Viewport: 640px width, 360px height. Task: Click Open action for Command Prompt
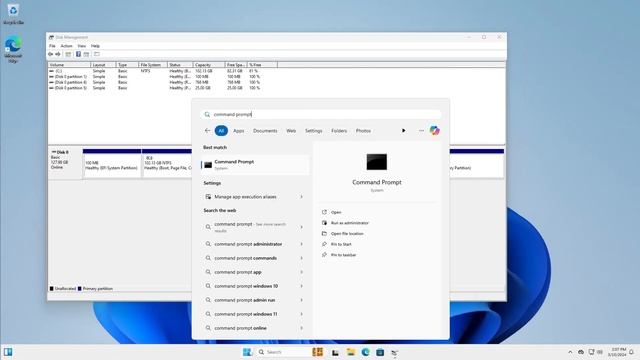tap(336, 212)
